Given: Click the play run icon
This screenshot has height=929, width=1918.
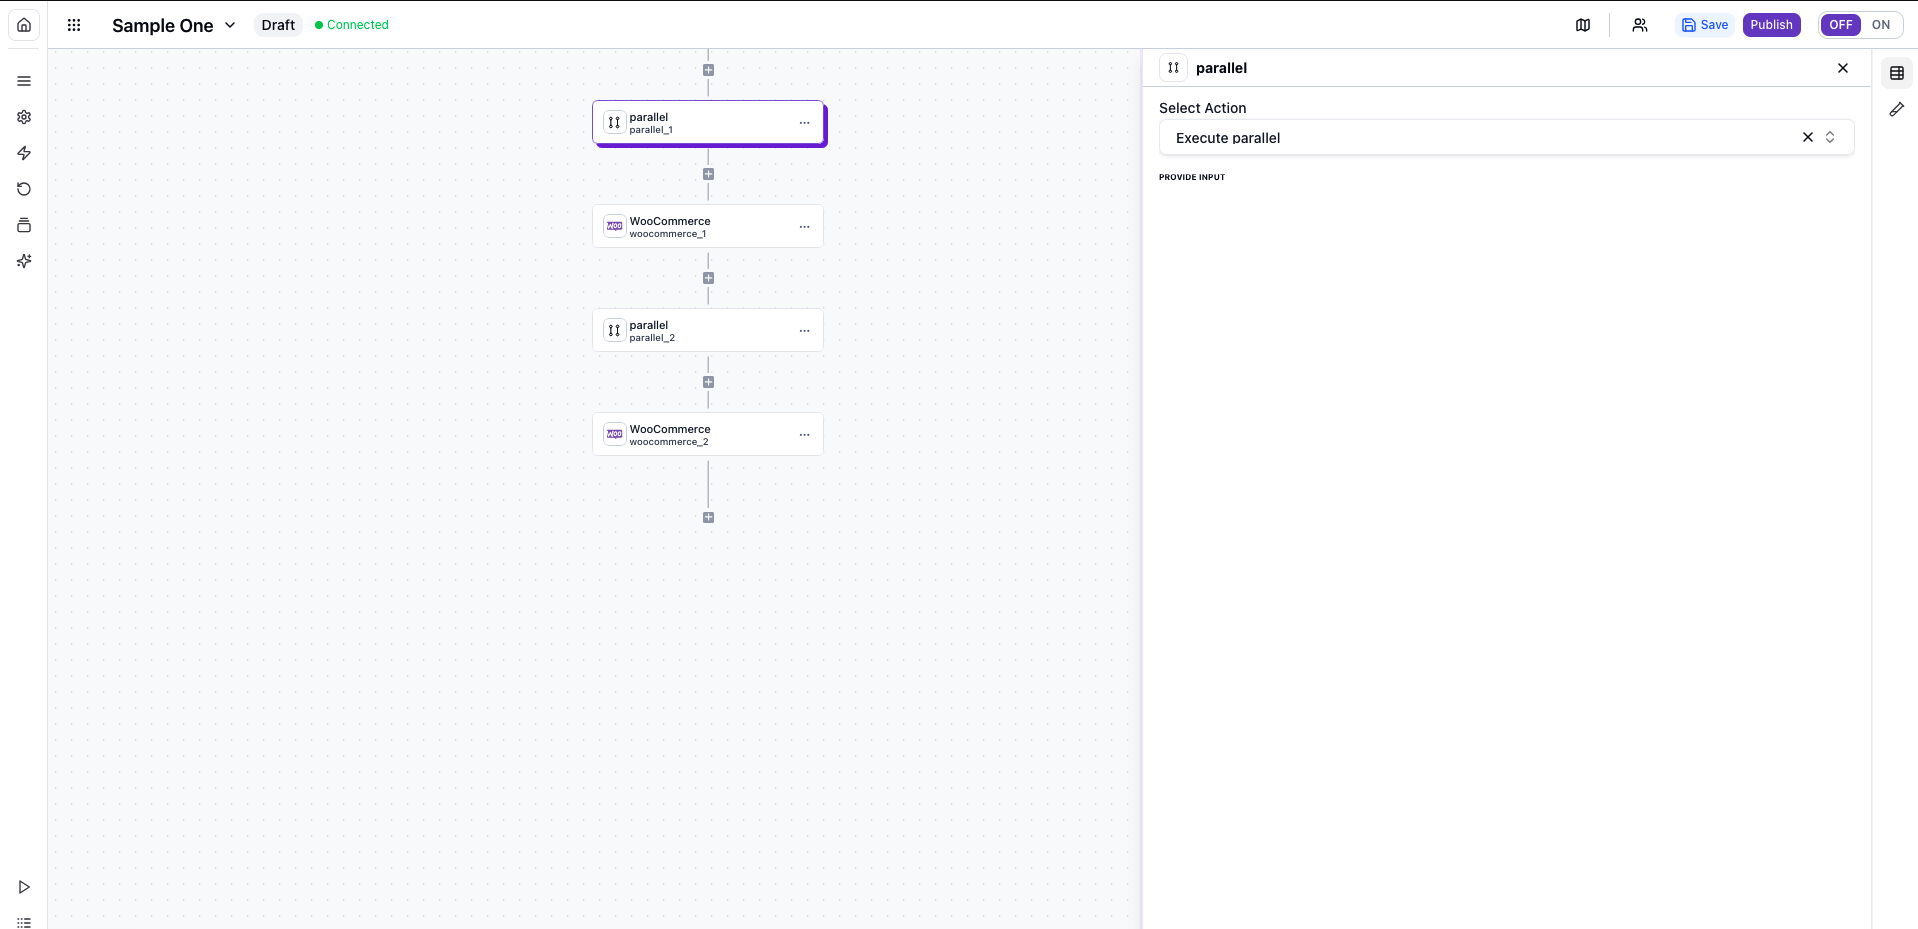Looking at the screenshot, I should 24,887.
